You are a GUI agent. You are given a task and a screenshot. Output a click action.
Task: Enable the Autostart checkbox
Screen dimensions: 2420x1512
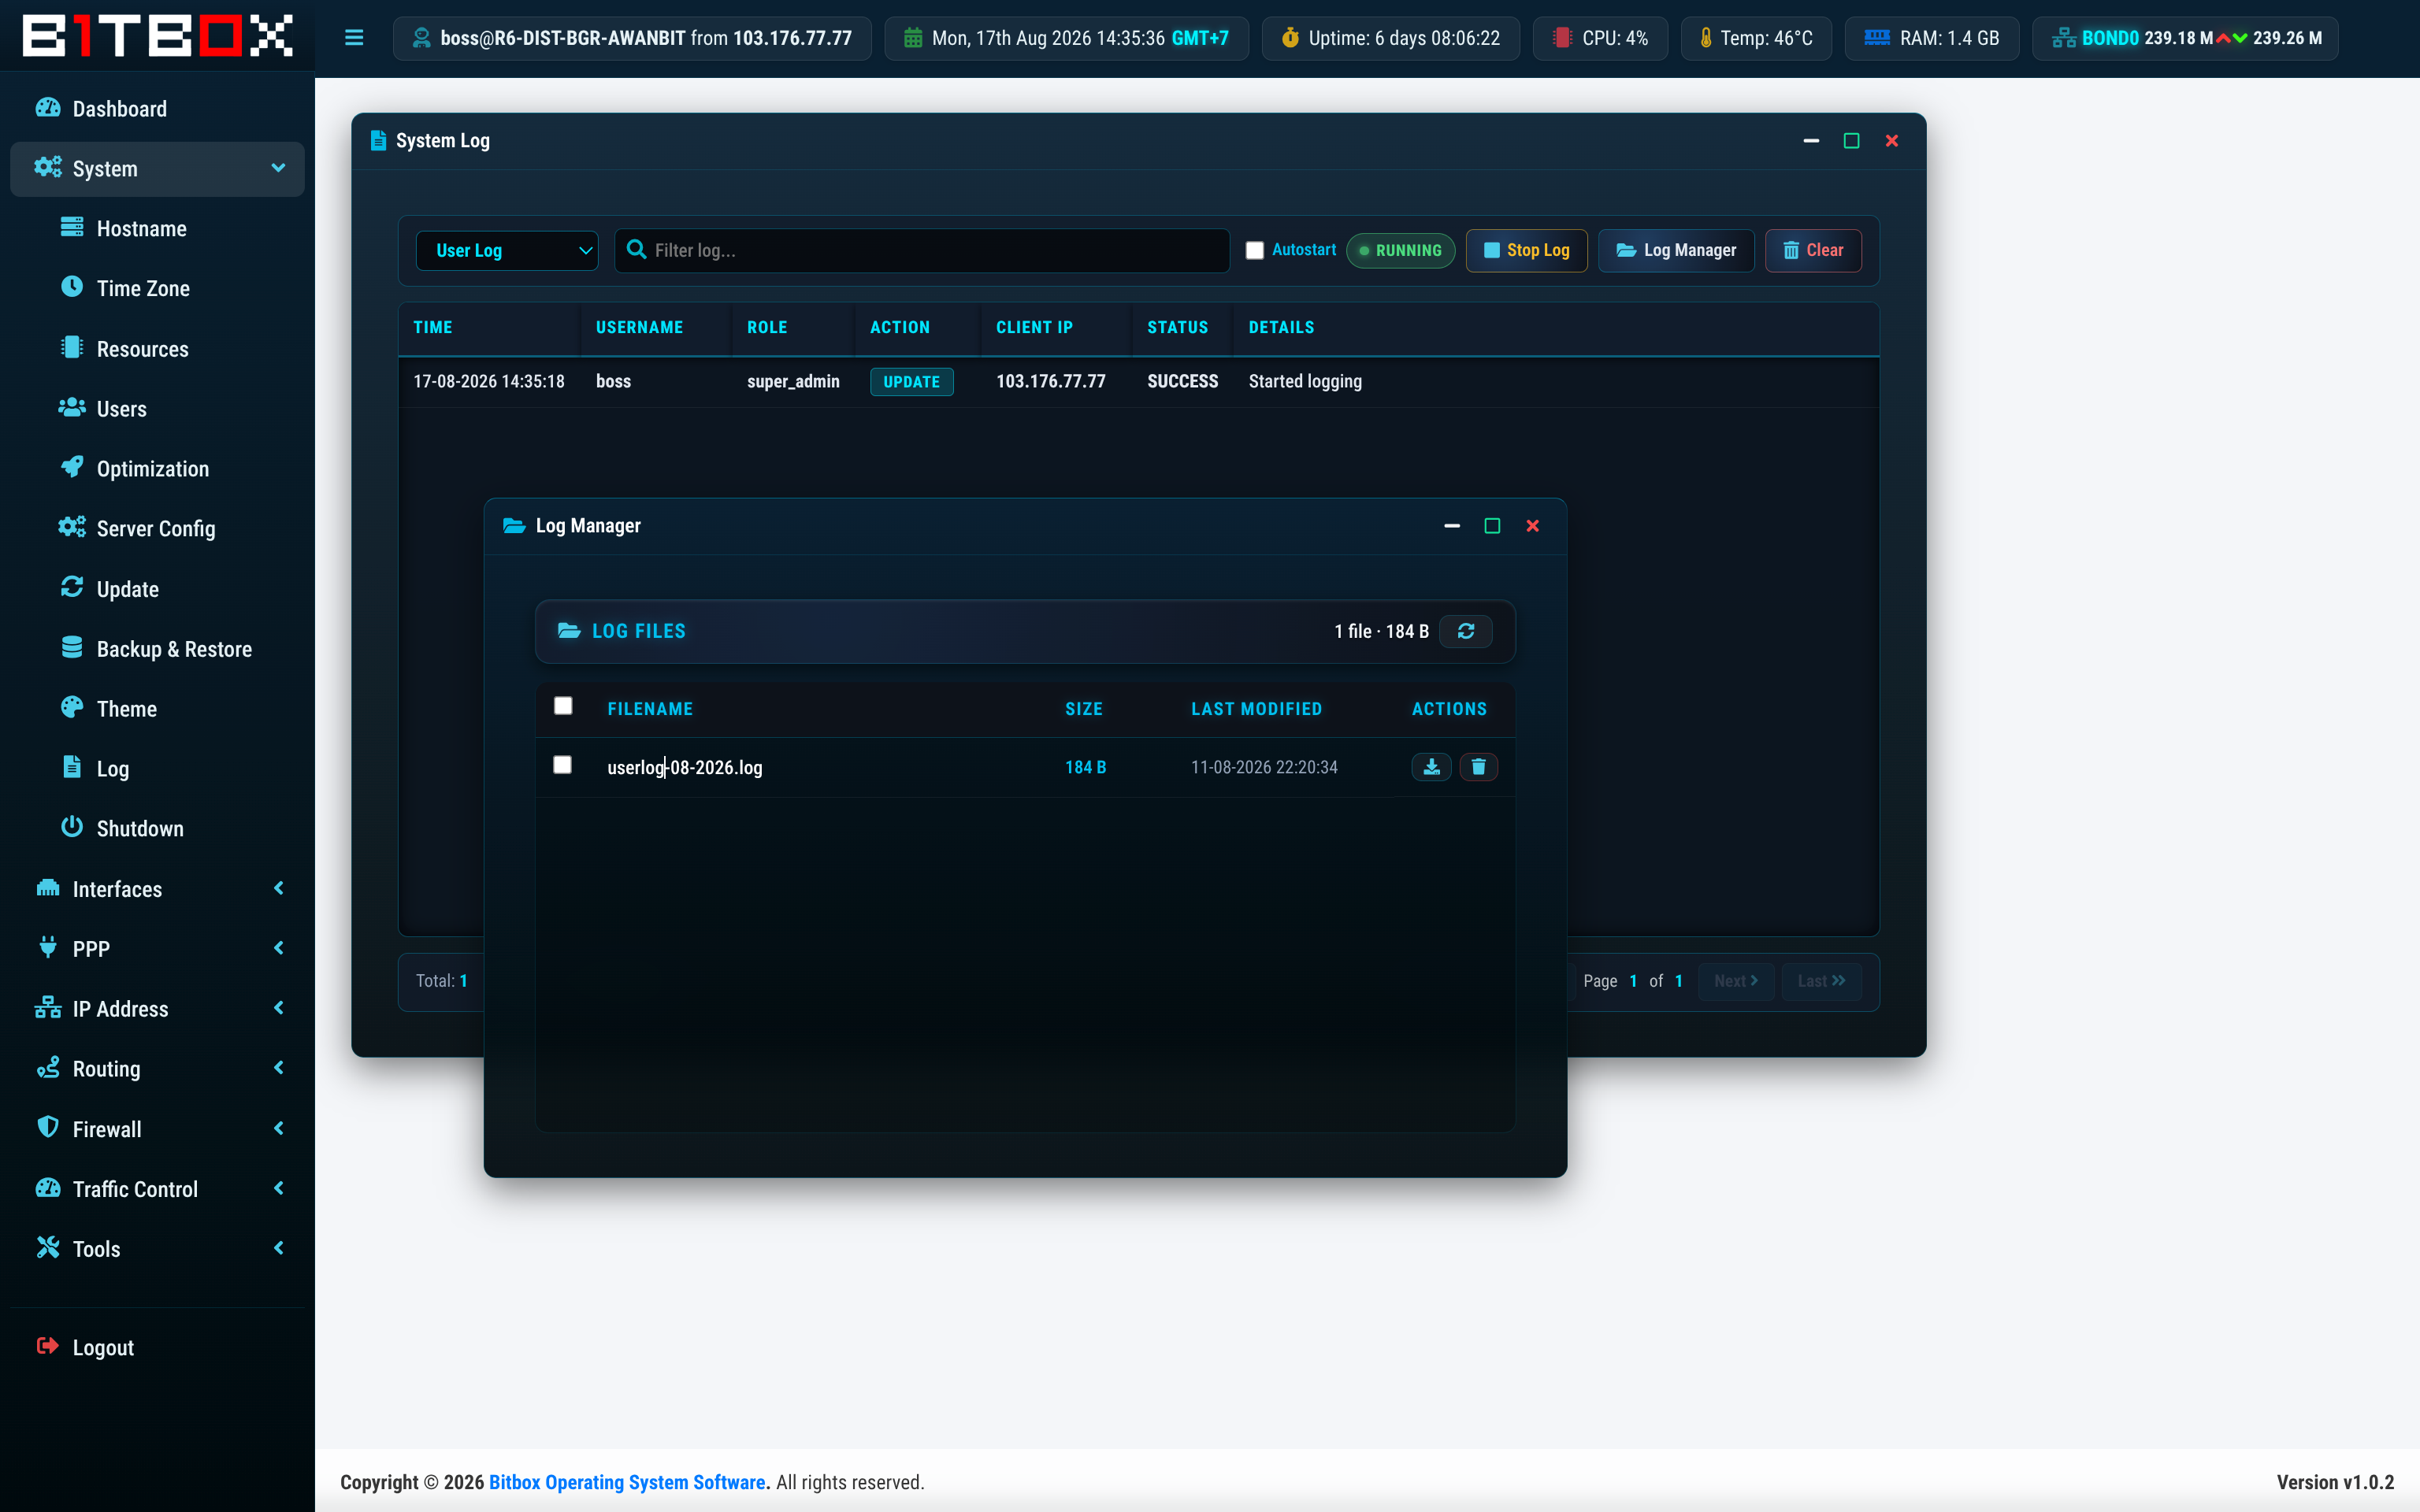pos(1254,250)
